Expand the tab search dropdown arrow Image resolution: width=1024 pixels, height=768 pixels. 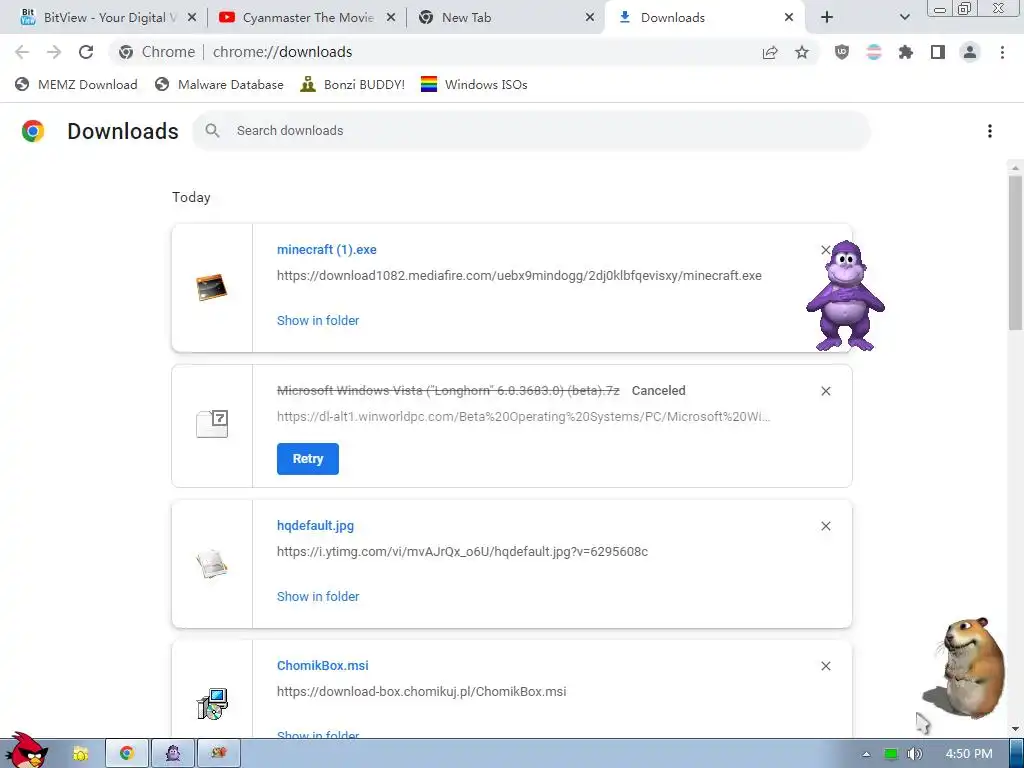[904, 18]
